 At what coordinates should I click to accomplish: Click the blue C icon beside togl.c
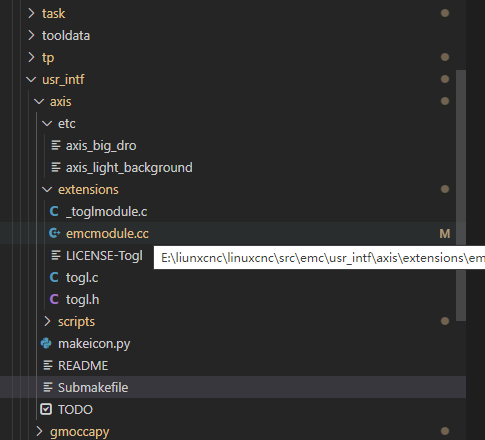(54, 277)
